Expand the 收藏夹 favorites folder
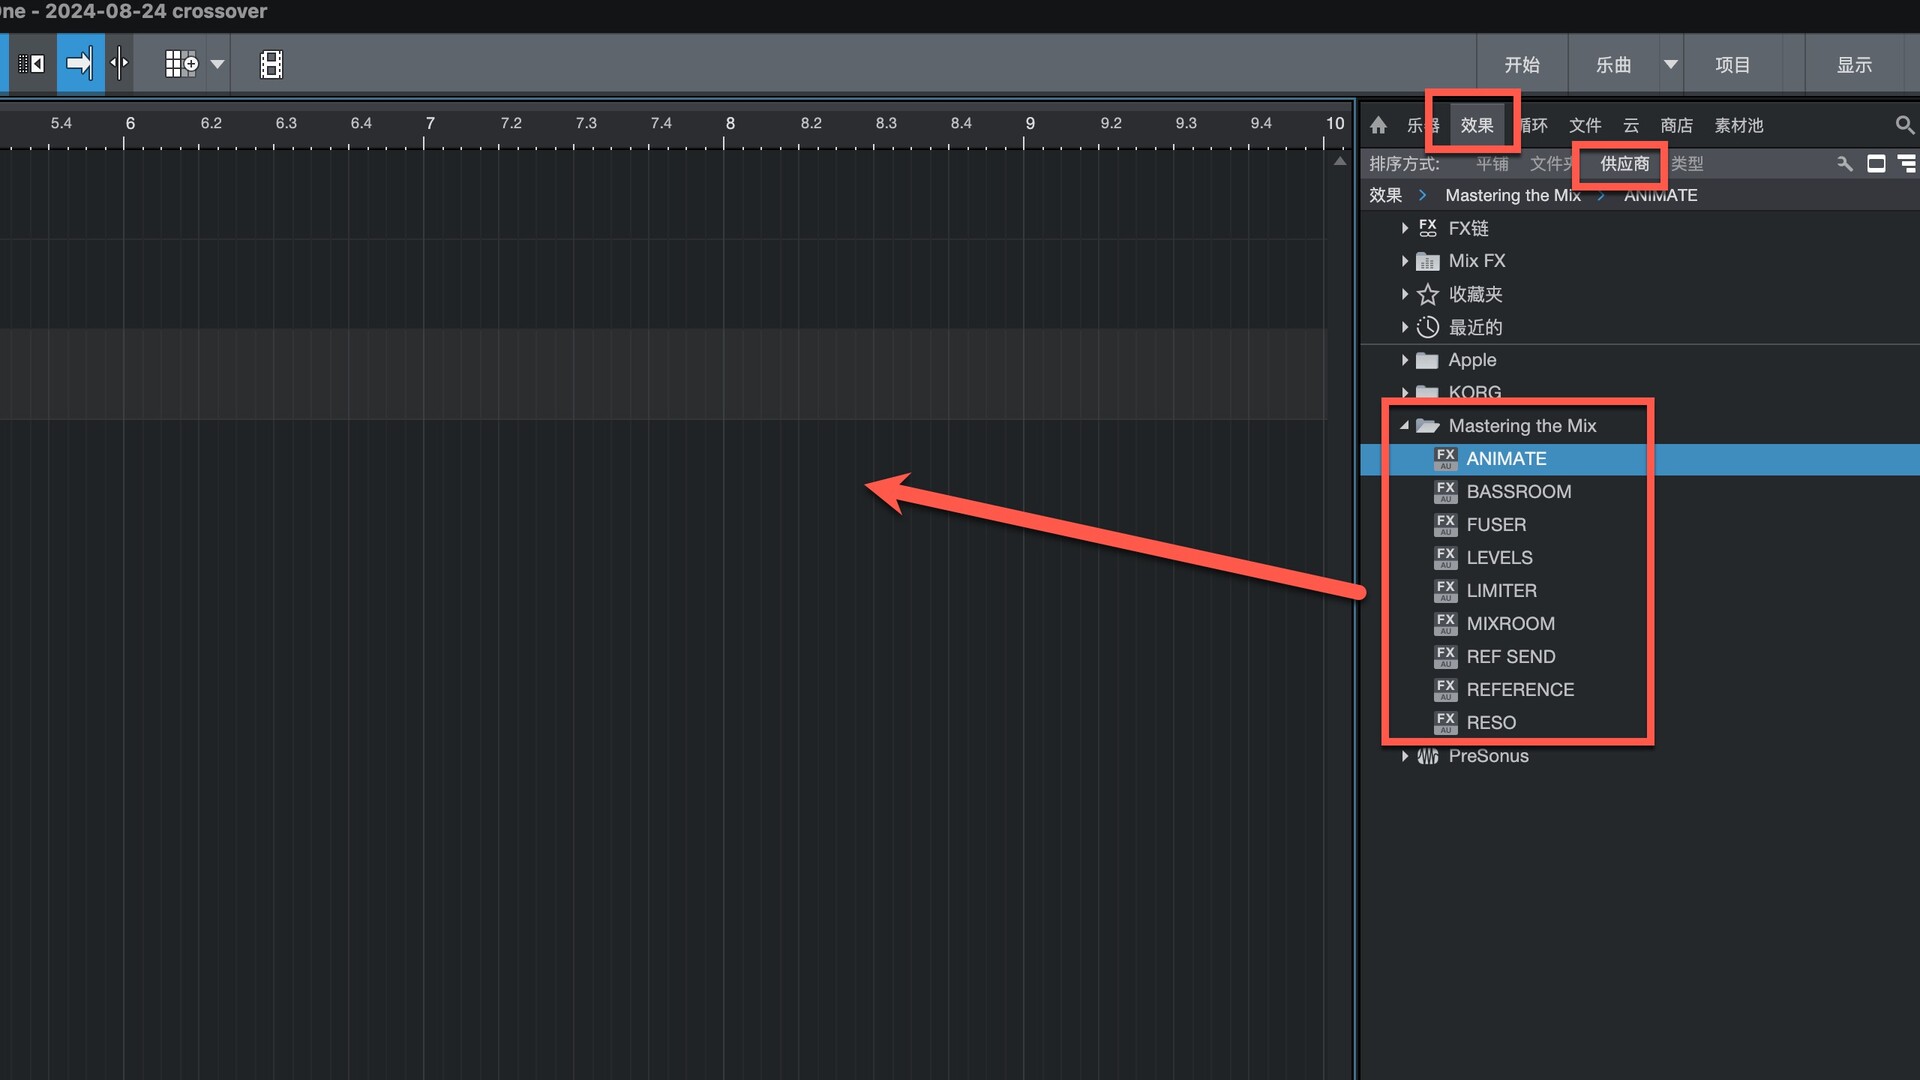This screenshot has height=1080, width=1920. [1405, 294]
